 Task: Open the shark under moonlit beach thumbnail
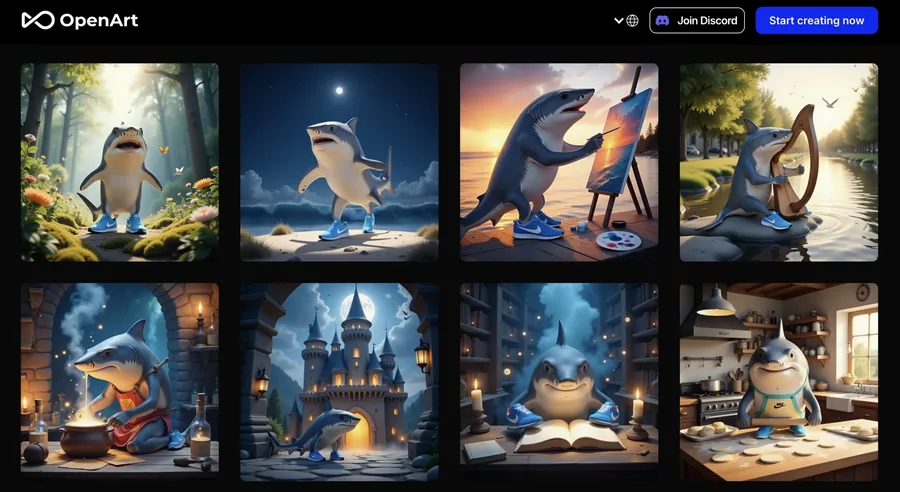coord(339,162)
